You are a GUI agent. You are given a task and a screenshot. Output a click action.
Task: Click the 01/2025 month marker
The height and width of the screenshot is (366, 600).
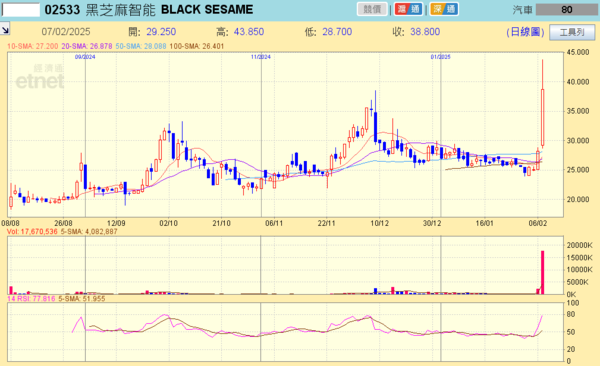pos(440,57)
